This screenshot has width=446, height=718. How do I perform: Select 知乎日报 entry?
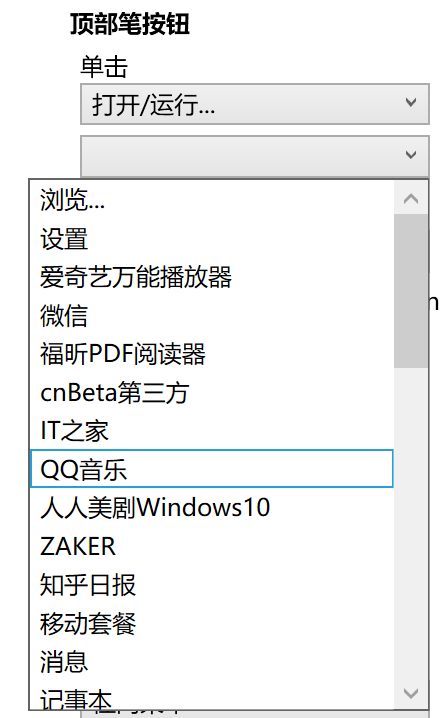[212, 584]
